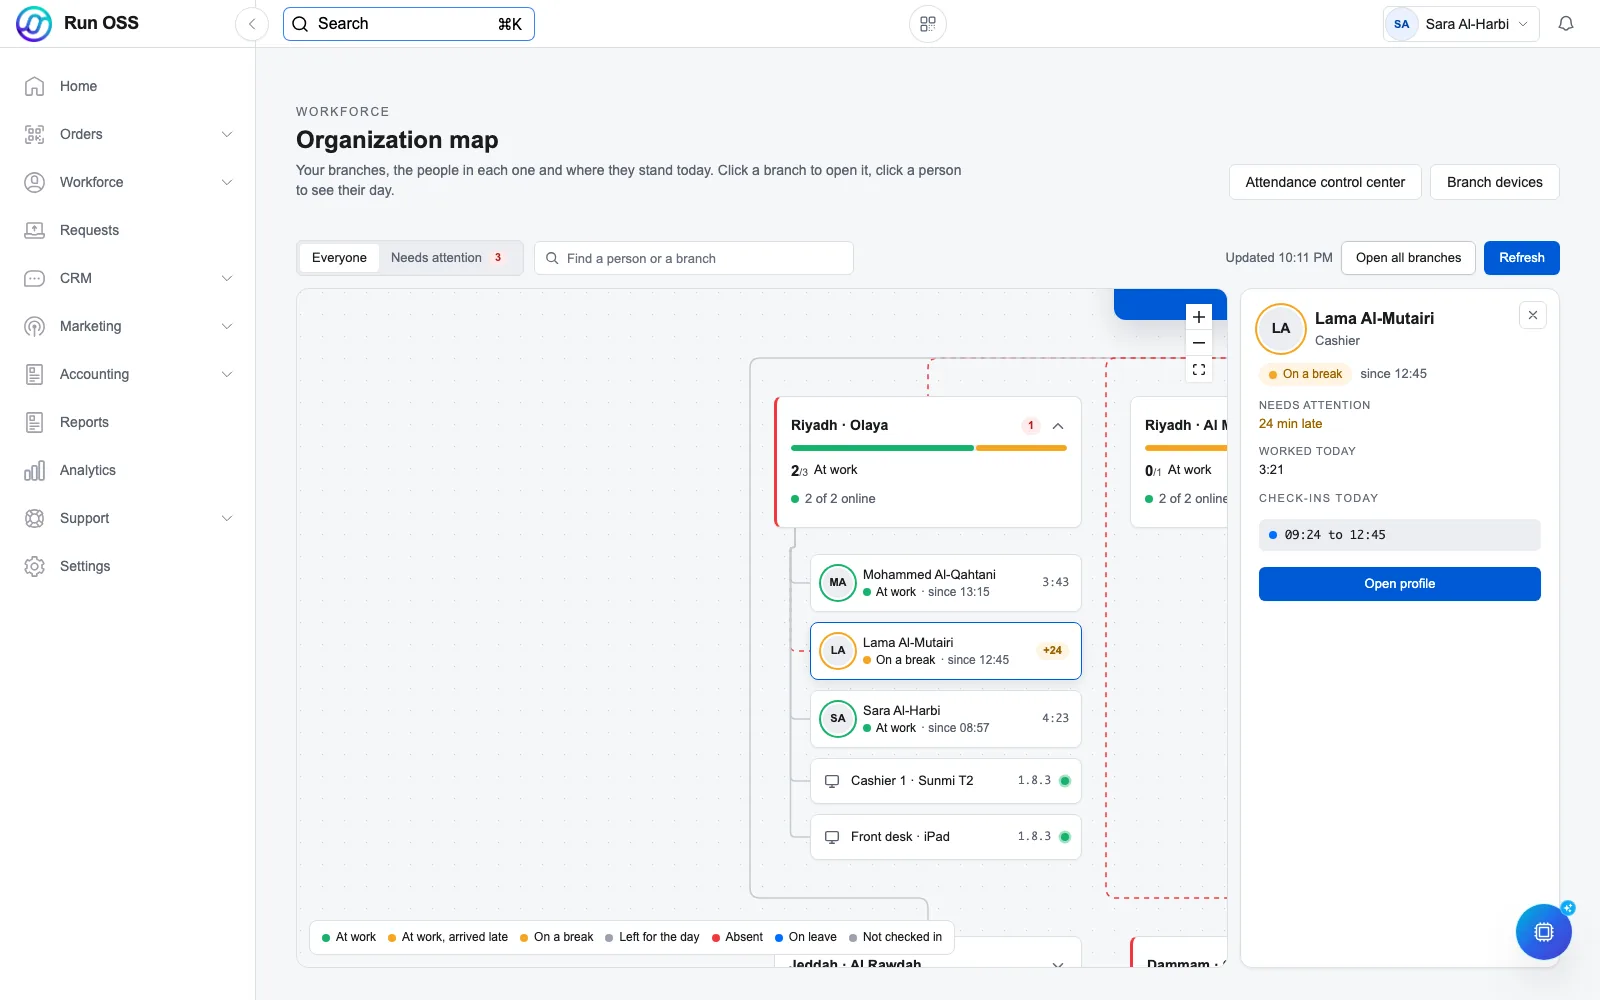The width and height of the screenshot is (1600, 1000).
Task: Click the Open profile button
Action: 1399,584
